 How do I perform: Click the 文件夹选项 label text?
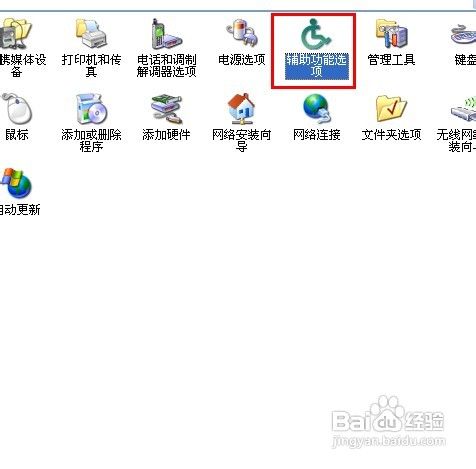tap(391, 135)
